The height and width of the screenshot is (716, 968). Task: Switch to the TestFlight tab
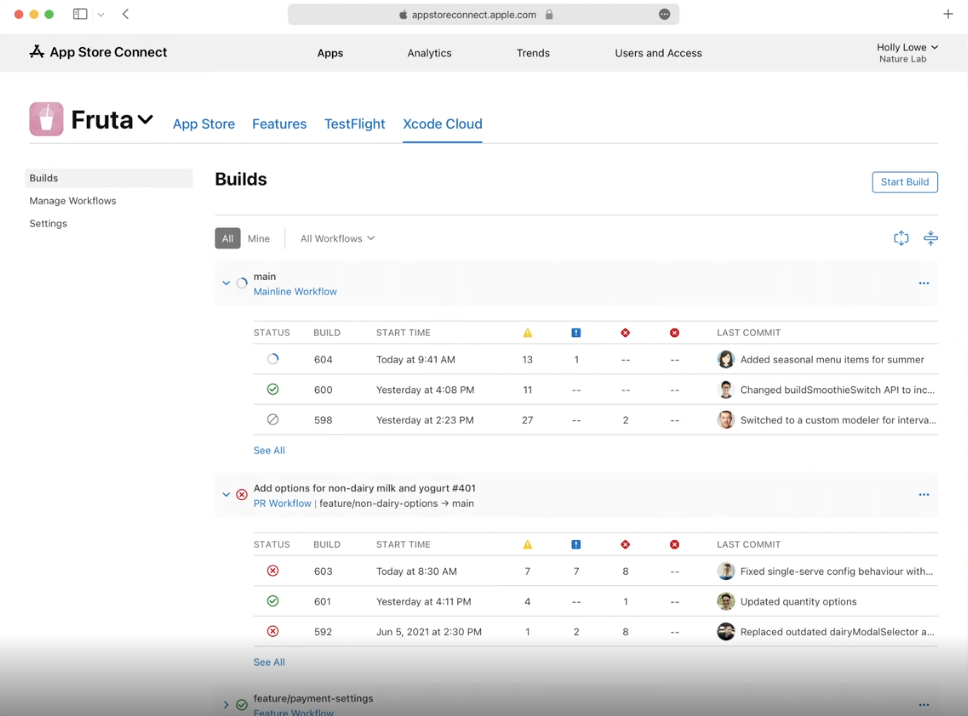point(354,124)
